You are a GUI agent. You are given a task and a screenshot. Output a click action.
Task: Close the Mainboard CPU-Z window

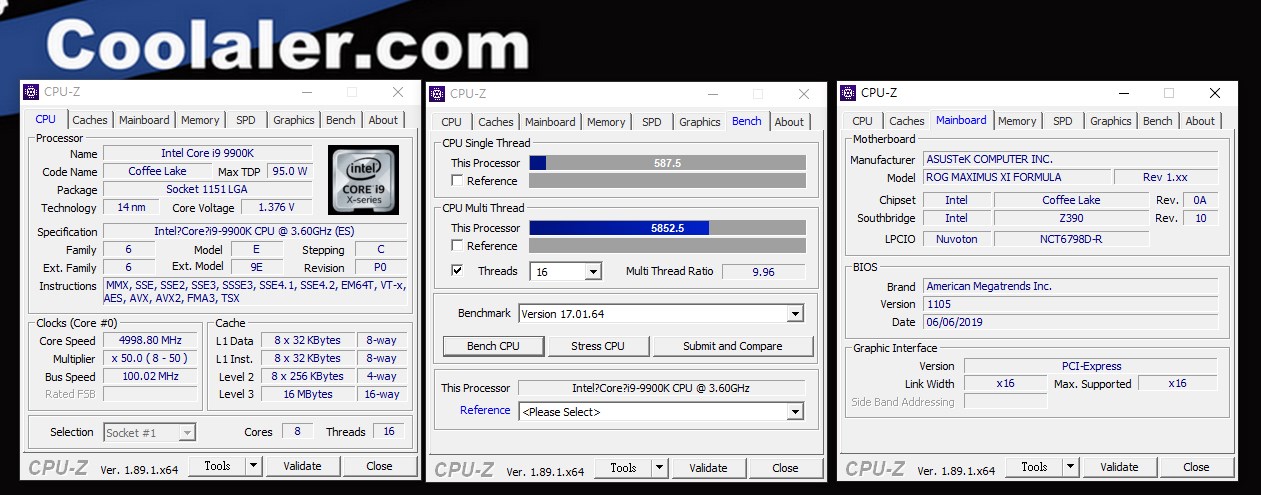[1214, 93]
